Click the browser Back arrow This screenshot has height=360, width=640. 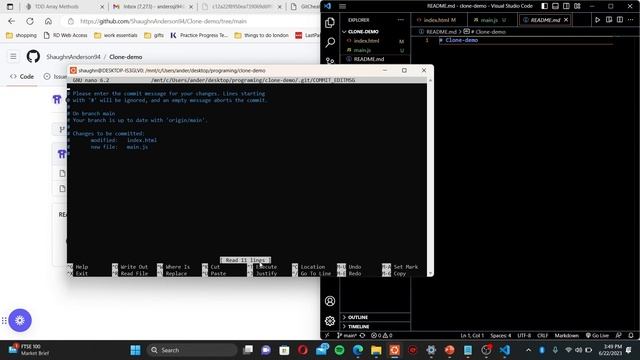coord(11,21)
